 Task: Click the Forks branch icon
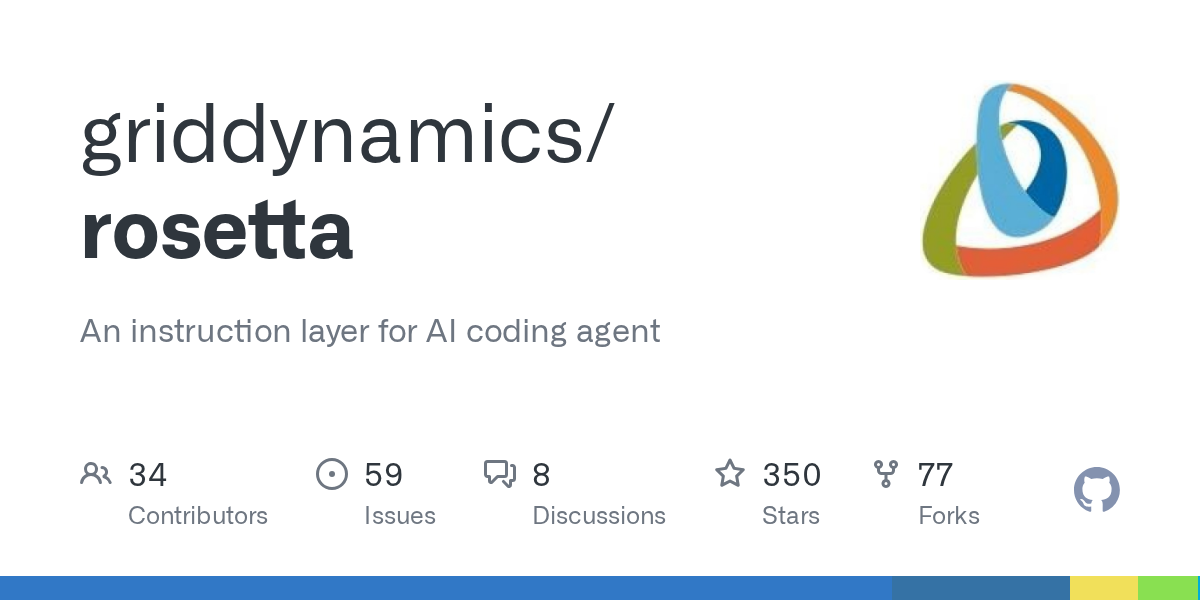[886, 474]
